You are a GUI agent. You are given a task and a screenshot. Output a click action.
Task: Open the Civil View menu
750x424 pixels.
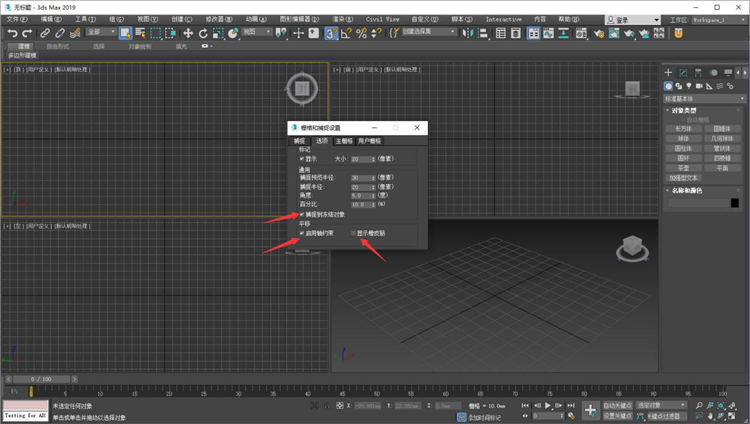pos(382,19)
